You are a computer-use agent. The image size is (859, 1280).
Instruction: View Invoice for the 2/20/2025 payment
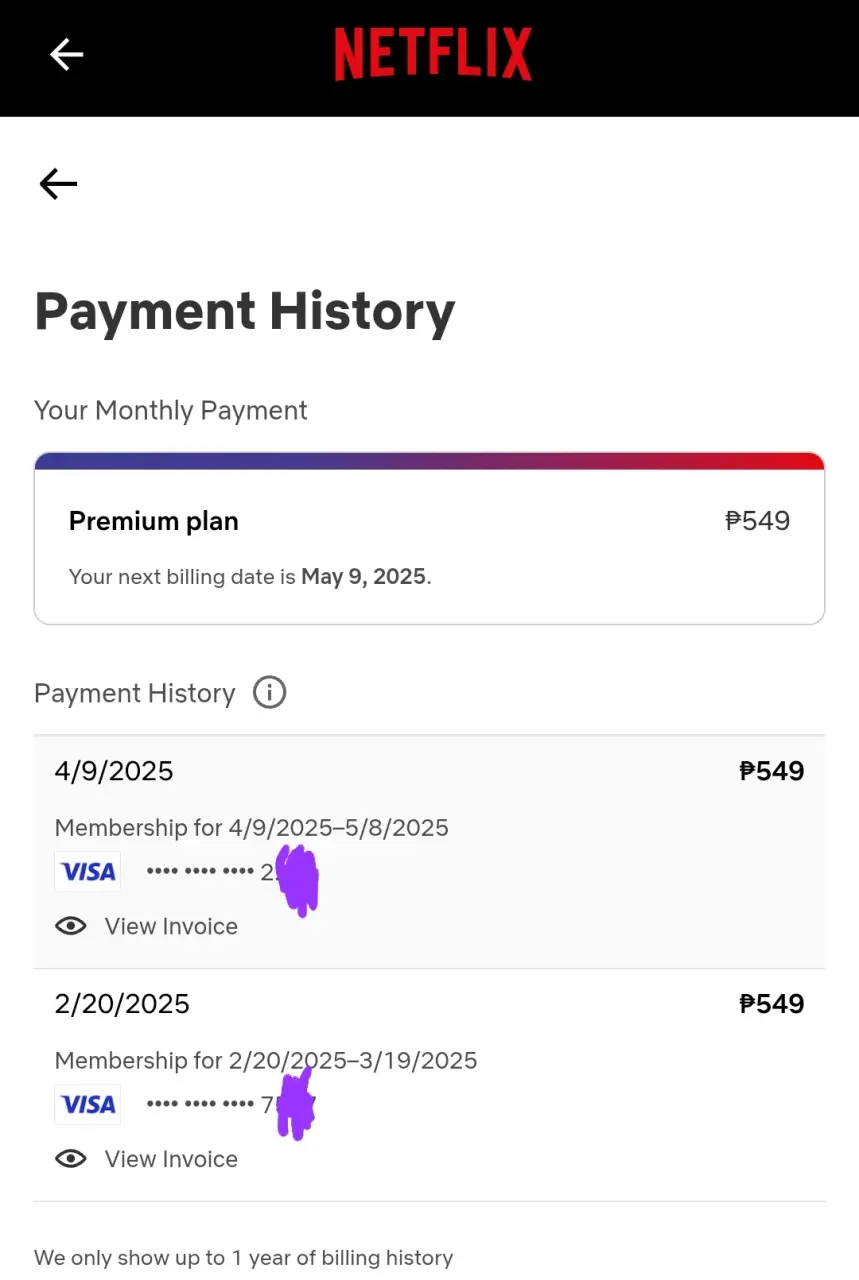(171, 1159)
